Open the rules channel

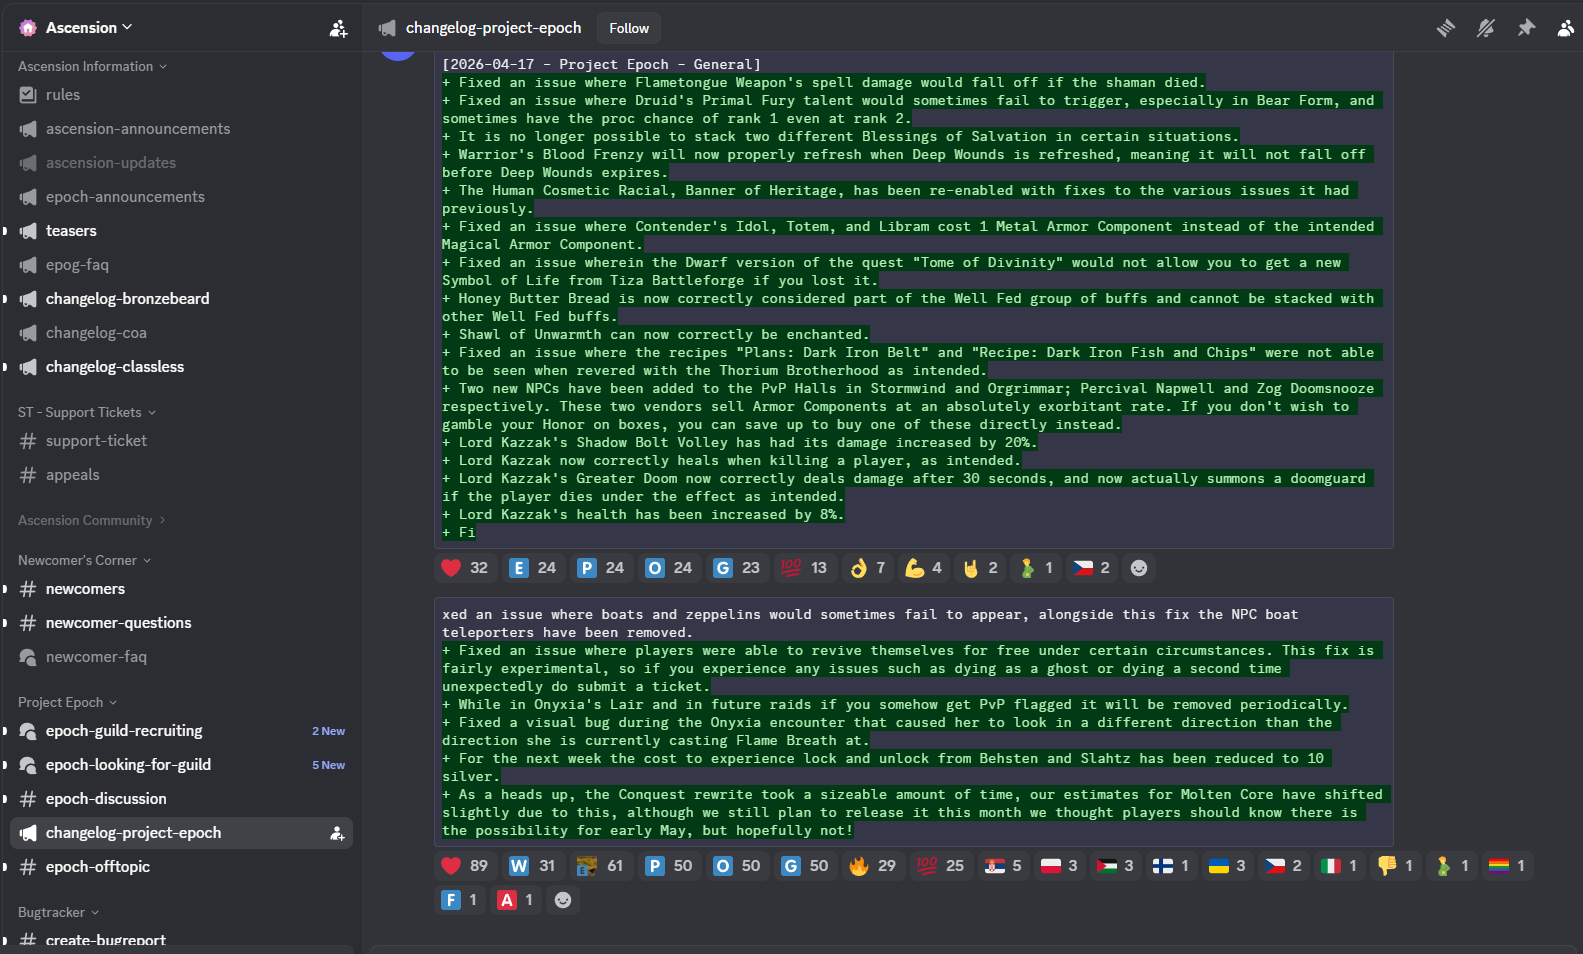(x=181, y=95)
